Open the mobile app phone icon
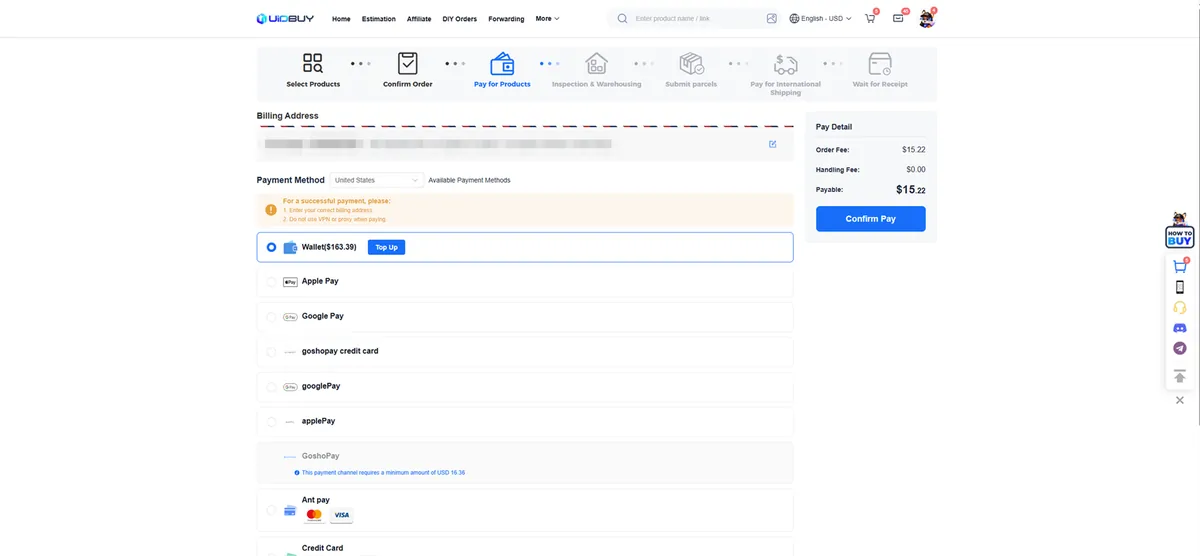This screenshot has width=1200, height=556. [x=1180, y=287]
